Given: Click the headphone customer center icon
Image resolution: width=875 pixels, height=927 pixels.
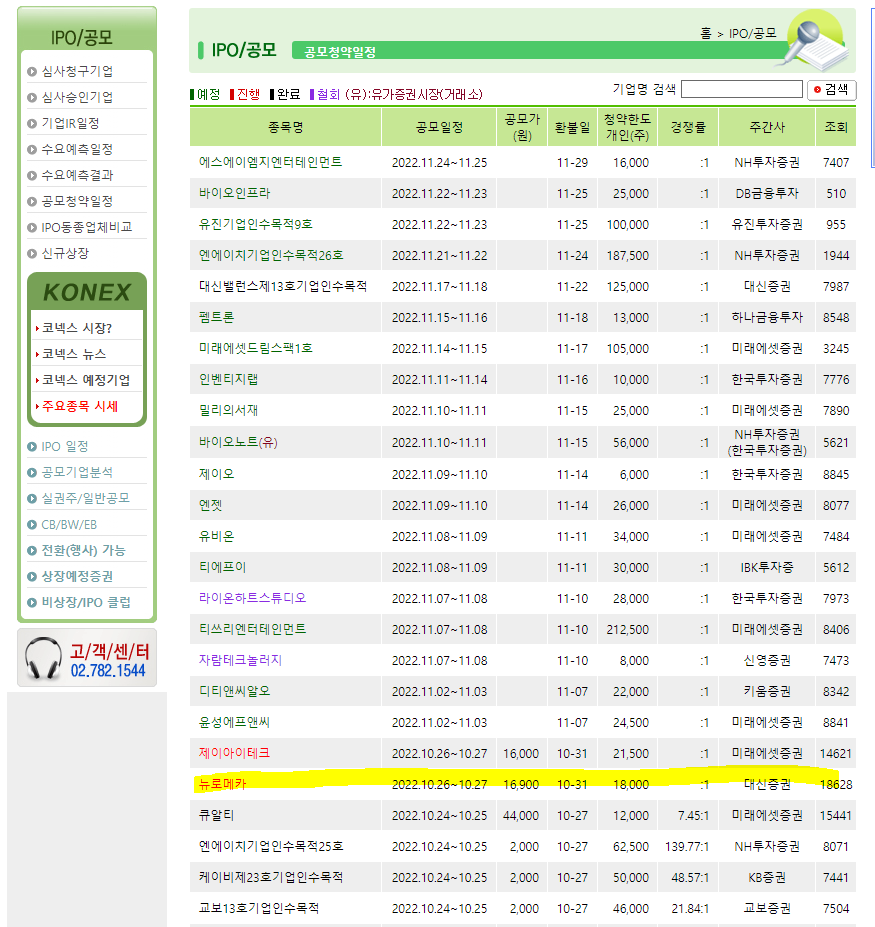Looking at the screenshot, I should pos(43,658).
